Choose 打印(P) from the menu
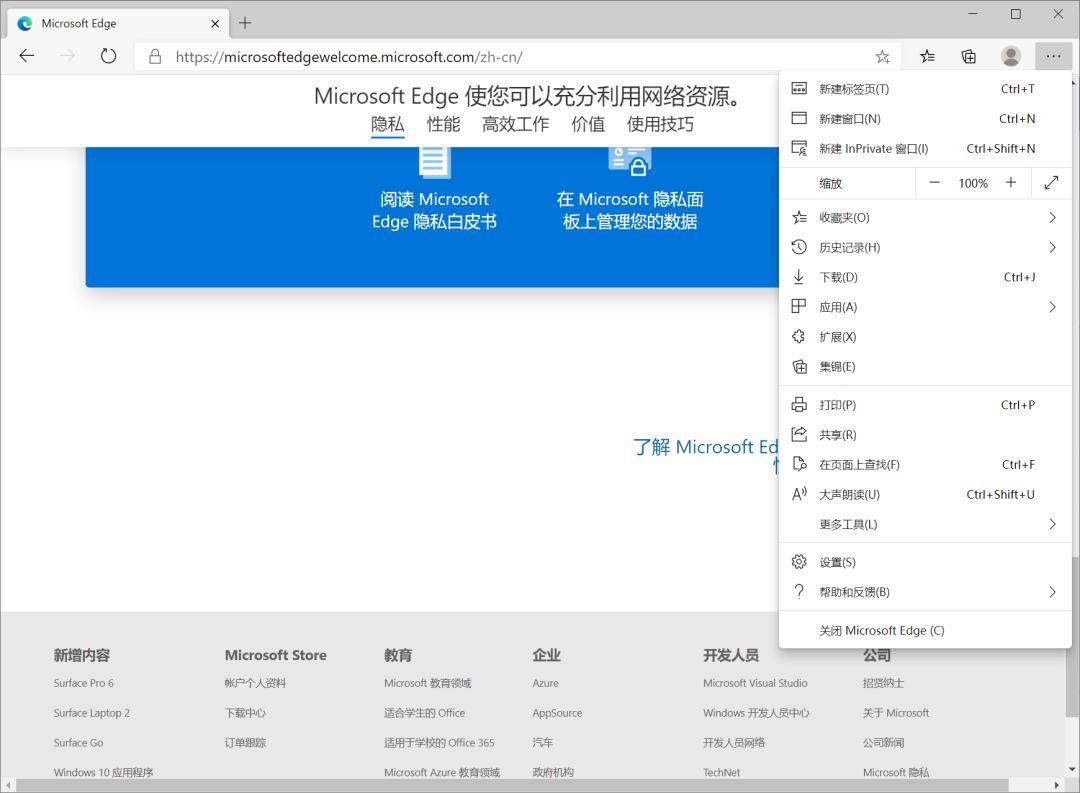 coord(925,405)
